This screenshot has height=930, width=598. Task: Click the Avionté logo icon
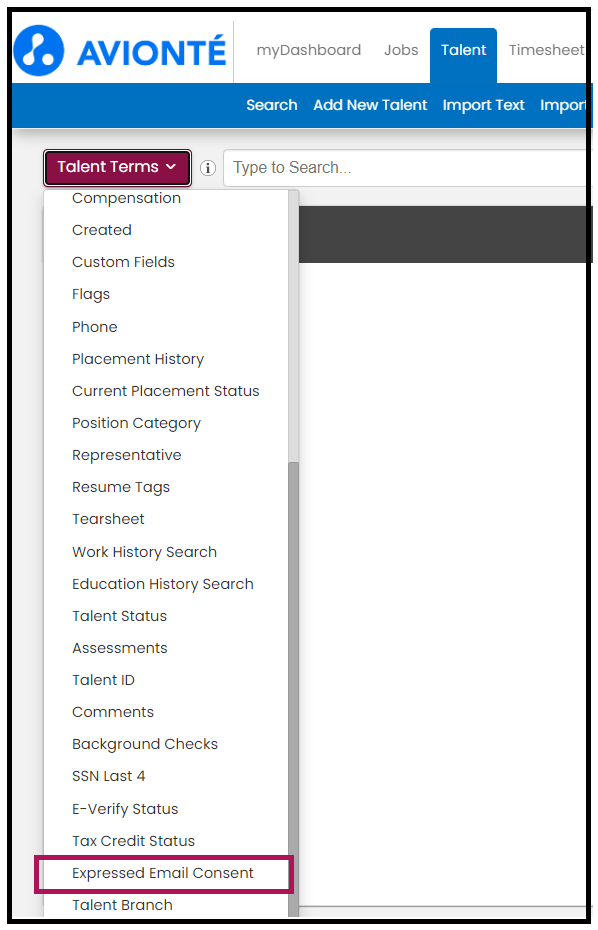tap(39, 50)
